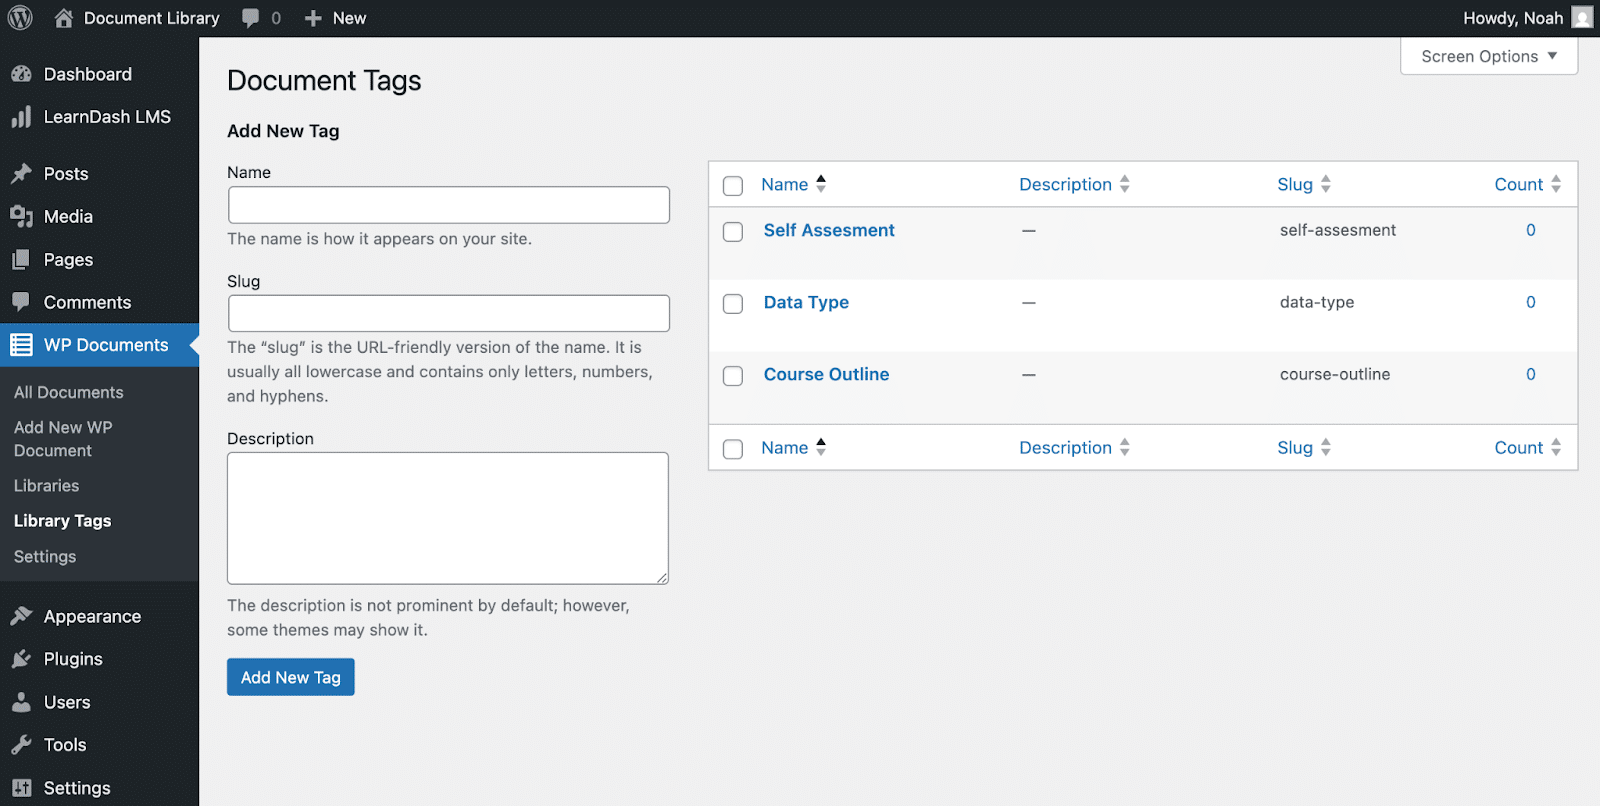
Task: Click sort arrows beside top Description header
Action: pyautogui.click(x=1125, y=184)
